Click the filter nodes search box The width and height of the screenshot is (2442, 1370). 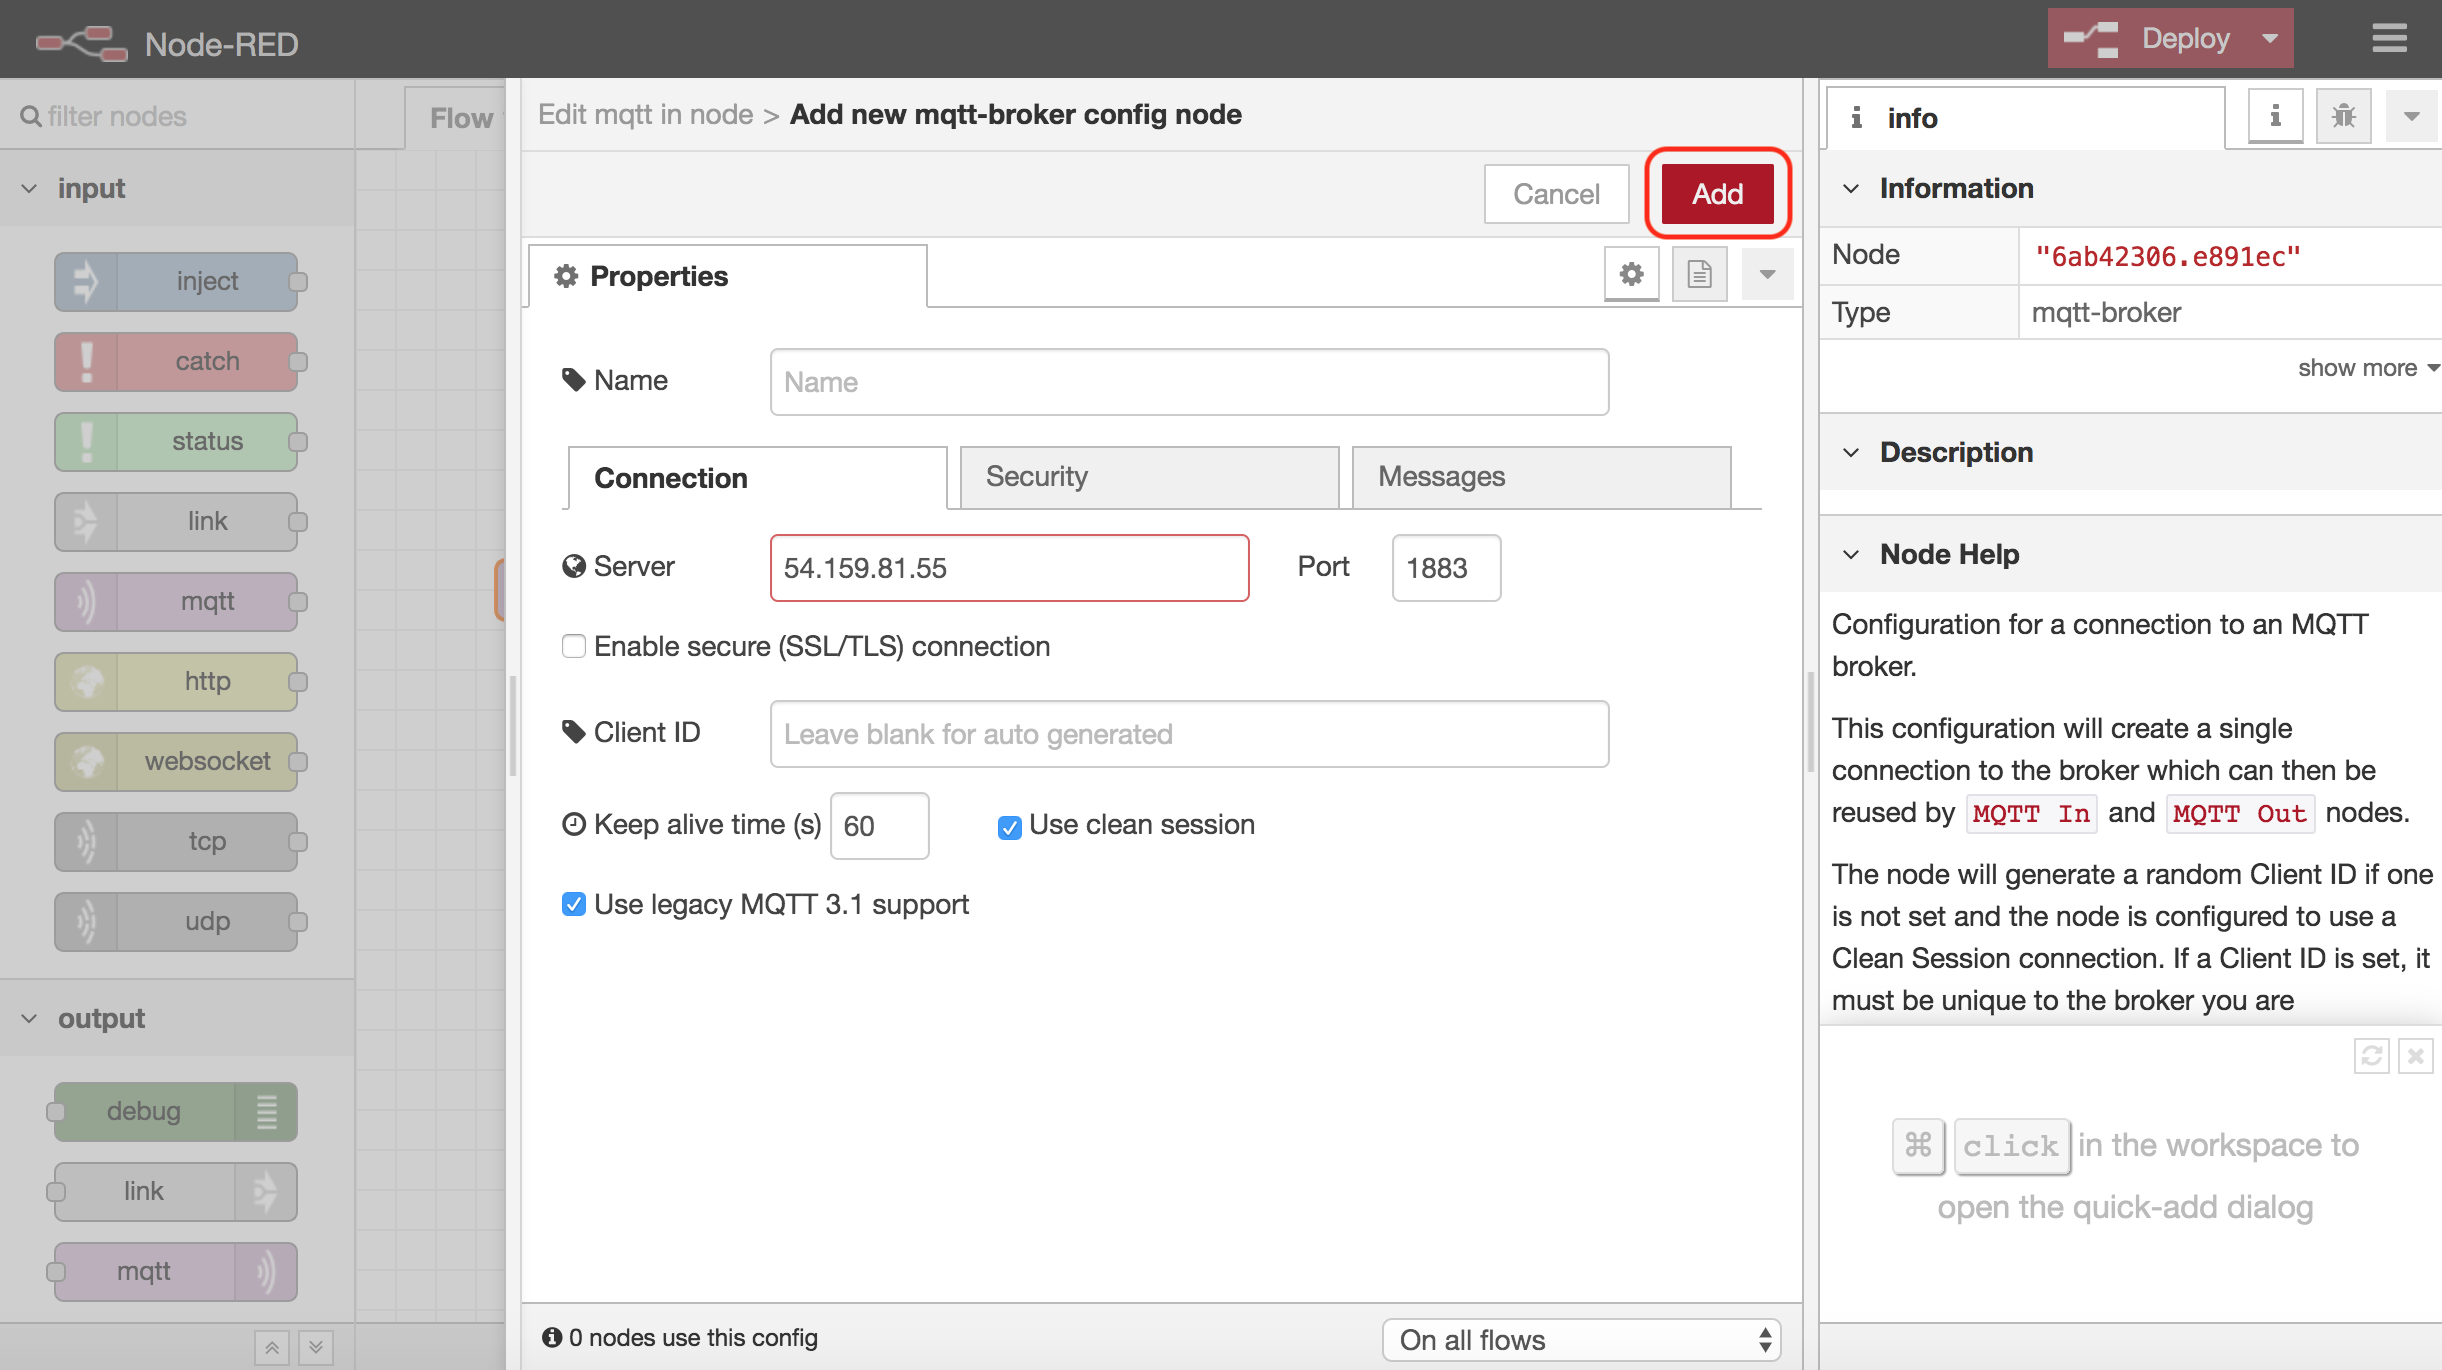177,116
